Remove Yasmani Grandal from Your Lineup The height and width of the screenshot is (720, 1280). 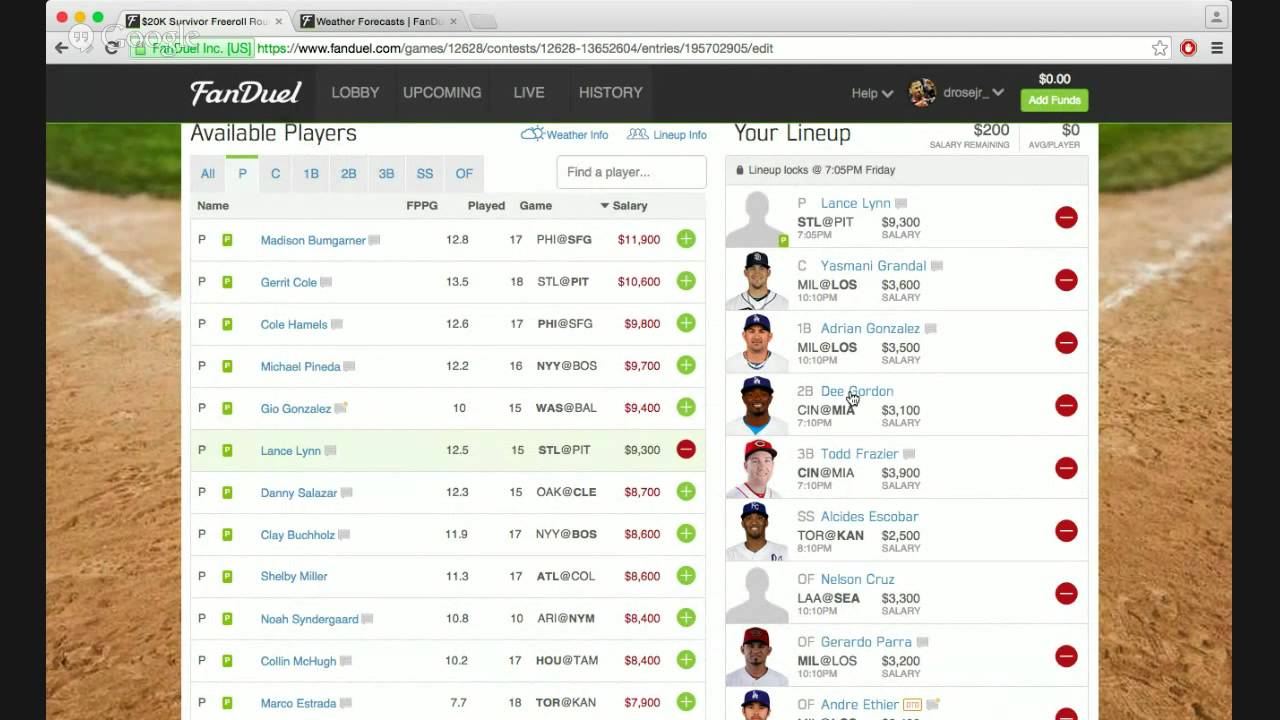1066,280
